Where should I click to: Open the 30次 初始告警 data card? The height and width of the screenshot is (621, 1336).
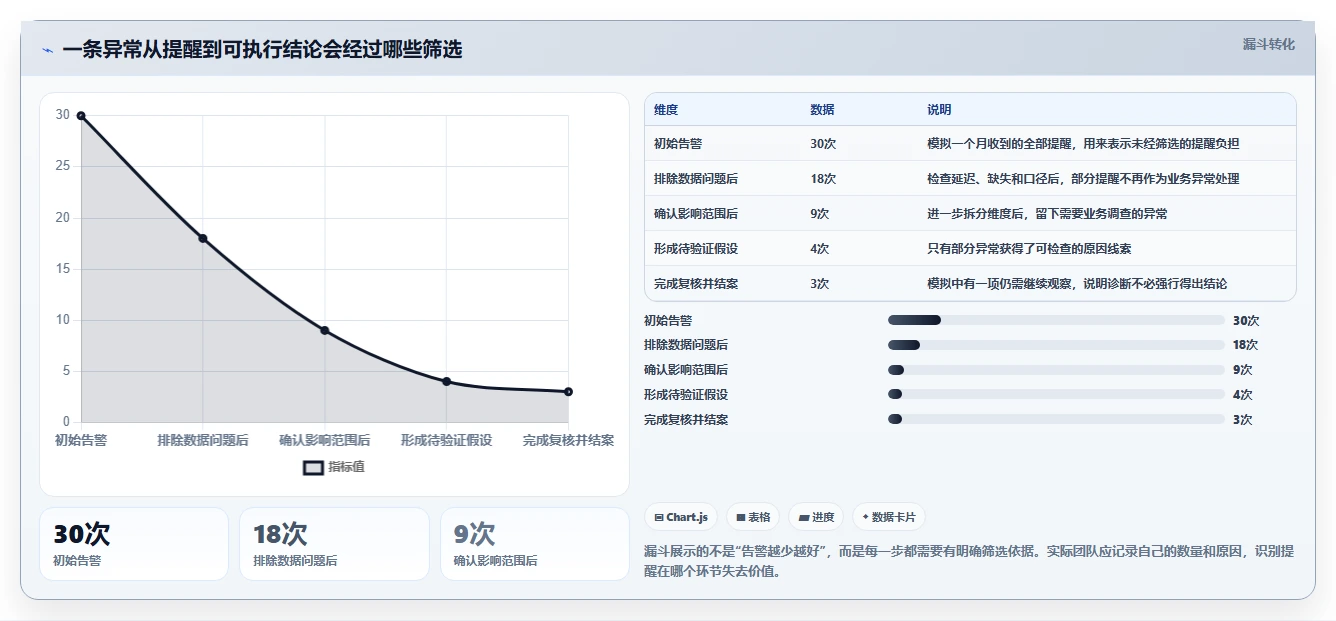[134, 544]
